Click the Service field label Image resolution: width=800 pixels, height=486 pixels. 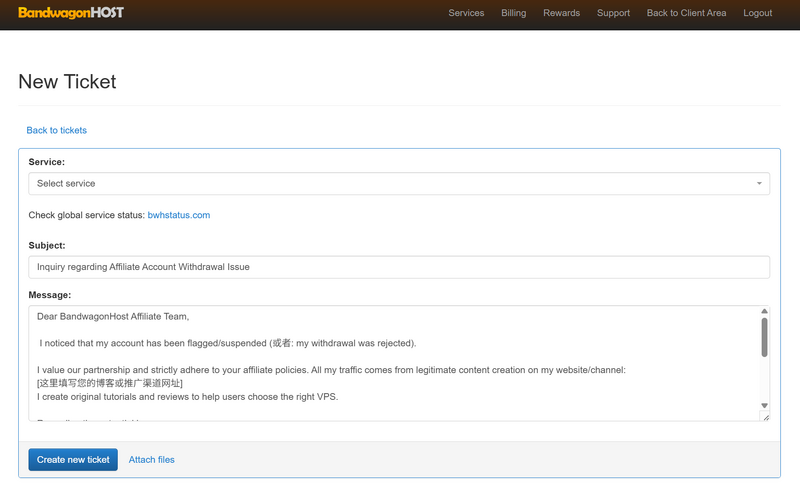(46, 161)
